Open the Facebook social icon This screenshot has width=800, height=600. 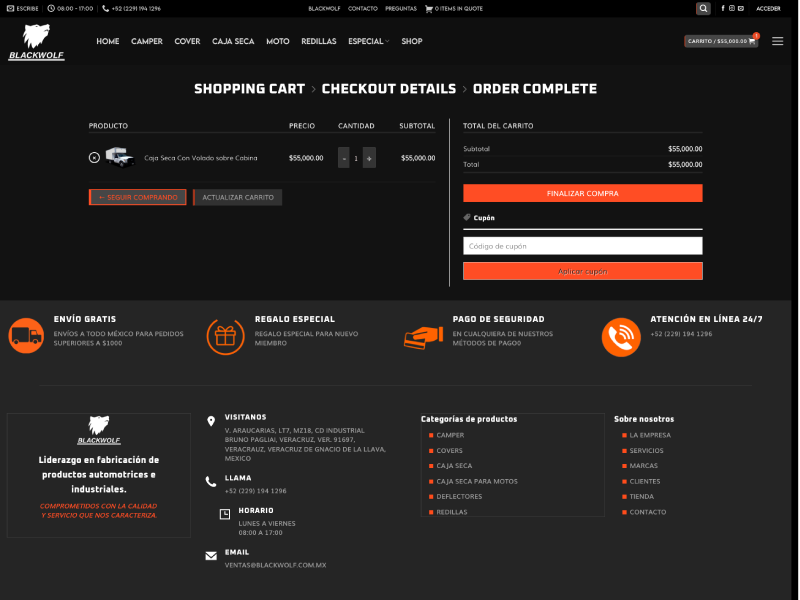(x=722, y=8)
